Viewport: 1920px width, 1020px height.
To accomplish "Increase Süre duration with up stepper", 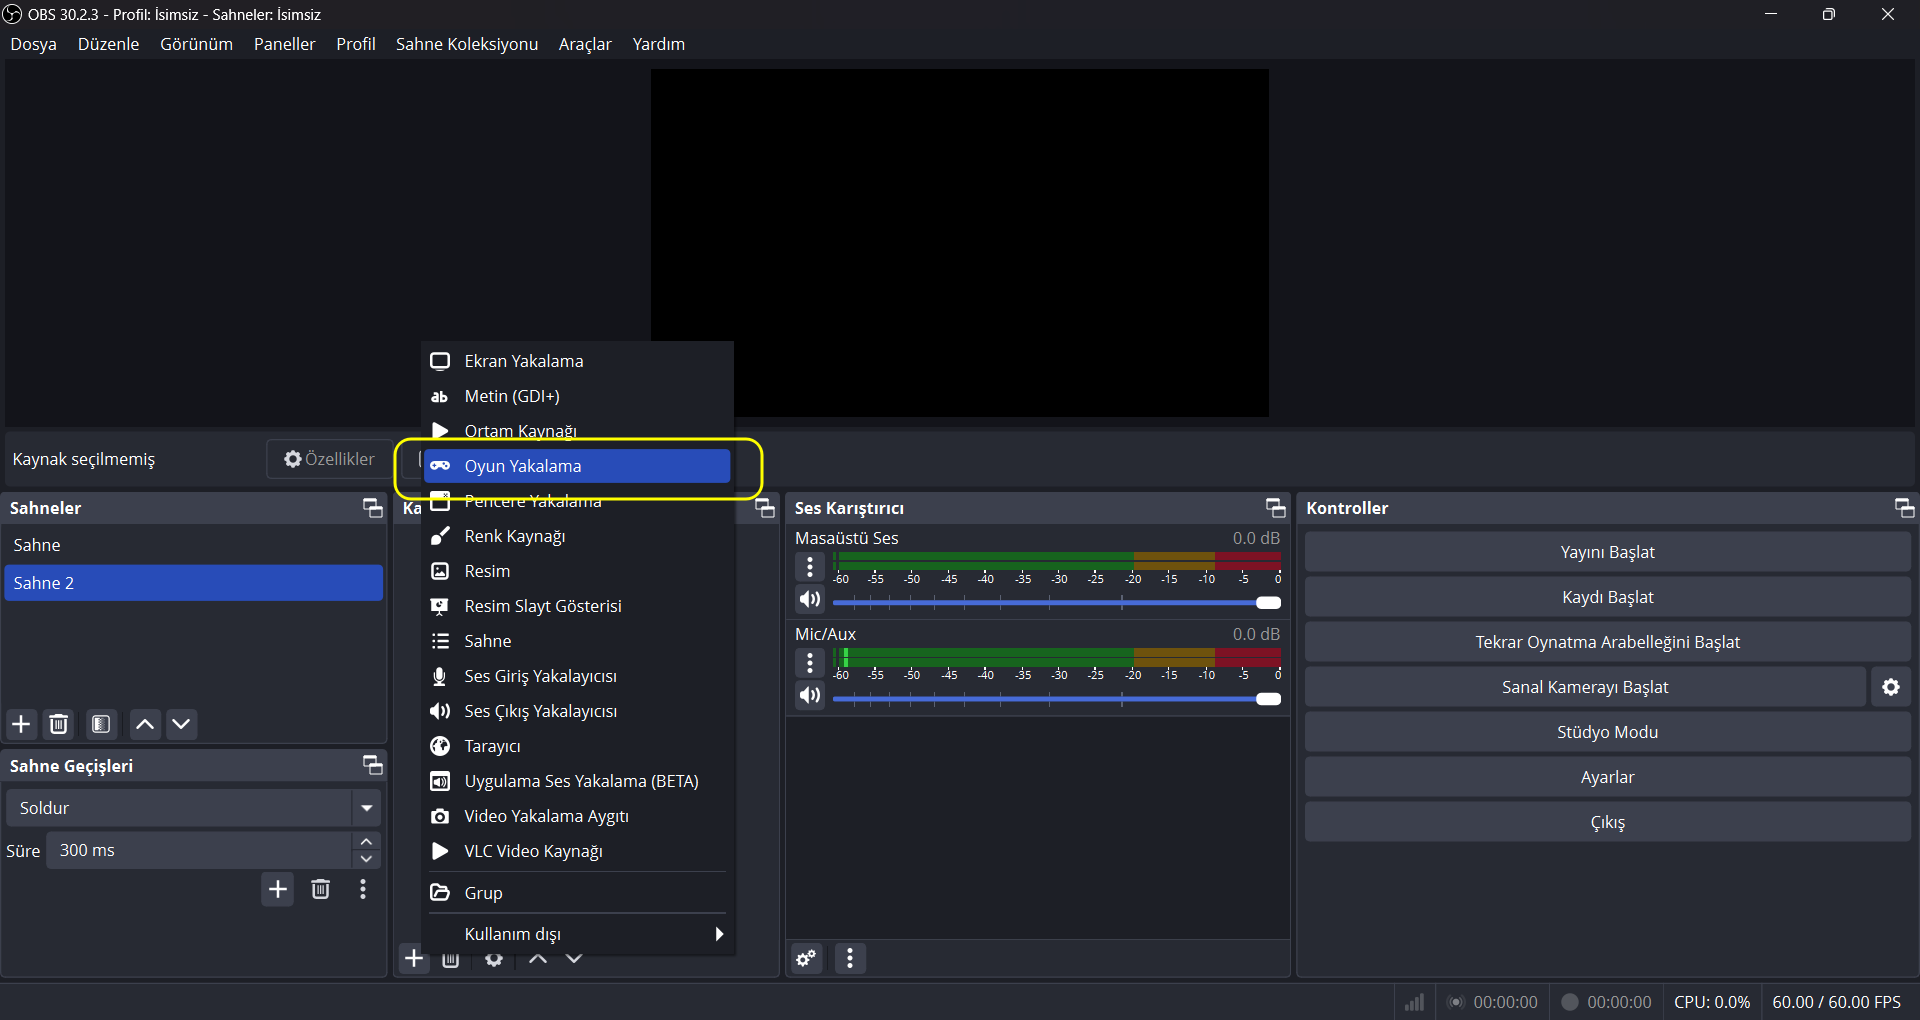I will 367,842.
